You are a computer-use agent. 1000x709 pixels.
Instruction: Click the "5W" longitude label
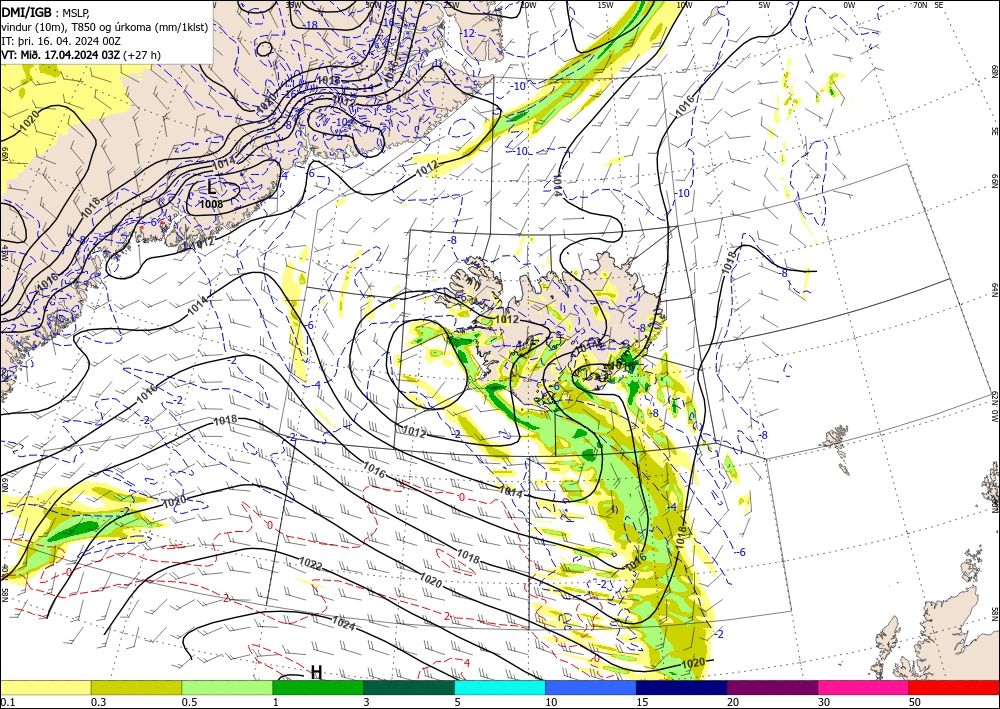pos(764,5)
